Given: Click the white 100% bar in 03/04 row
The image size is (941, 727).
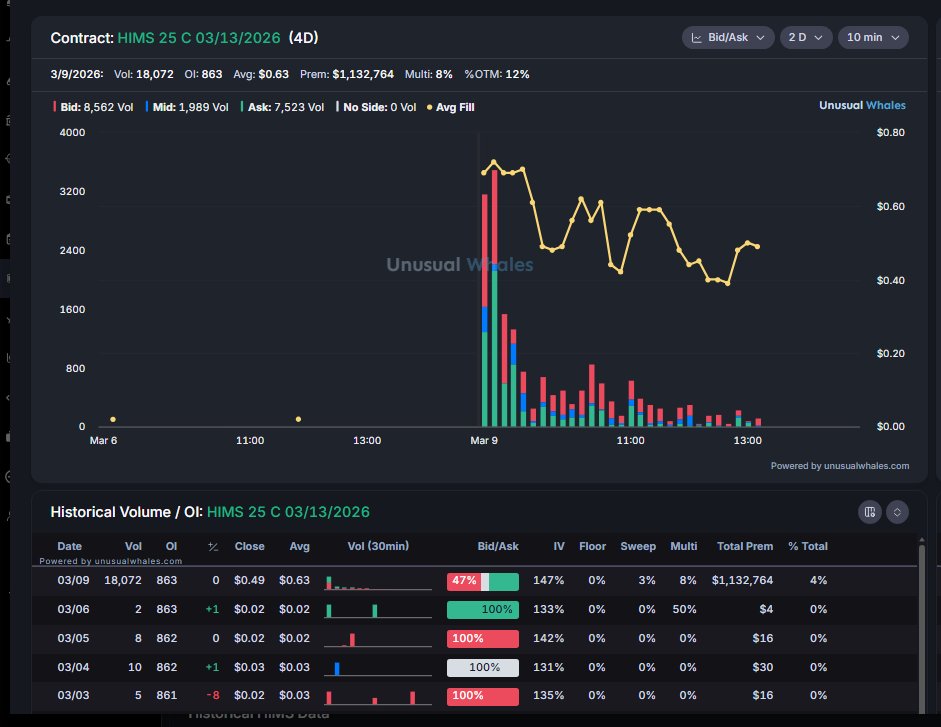Looking at the screenshot, I should (483, 668).
